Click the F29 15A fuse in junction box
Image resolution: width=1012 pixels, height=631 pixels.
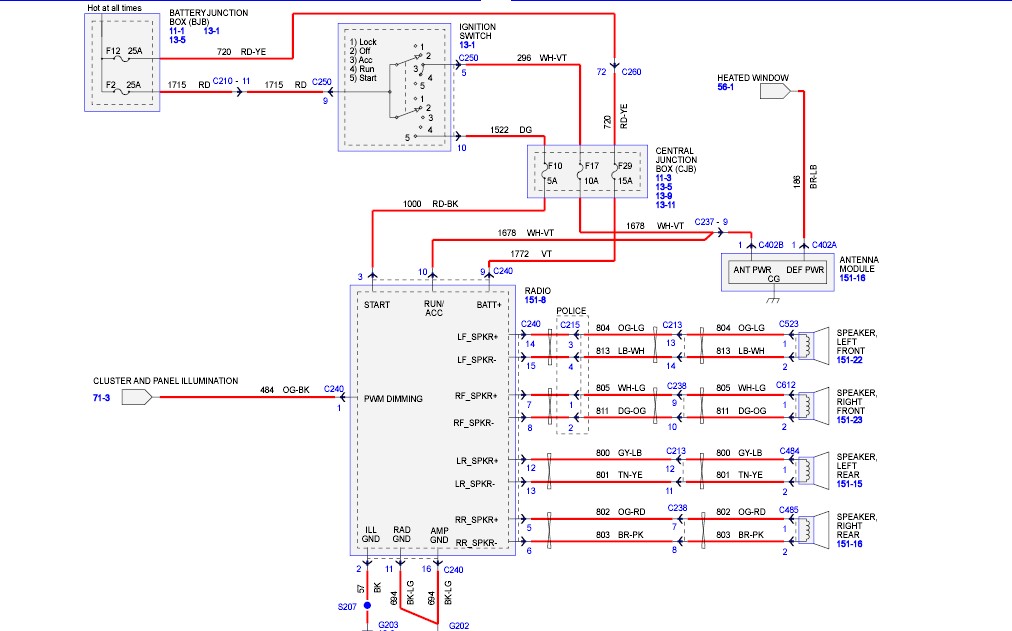(614, 173)
